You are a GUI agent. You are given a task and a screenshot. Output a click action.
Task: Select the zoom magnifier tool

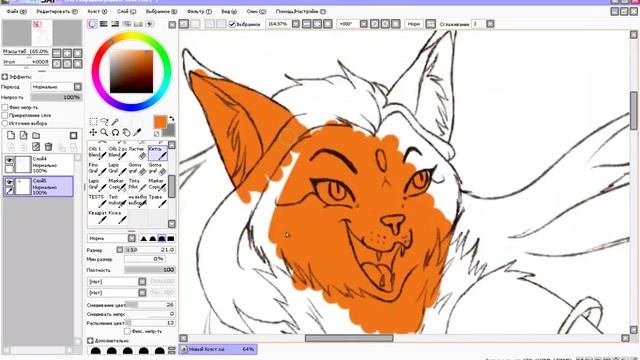104,132
